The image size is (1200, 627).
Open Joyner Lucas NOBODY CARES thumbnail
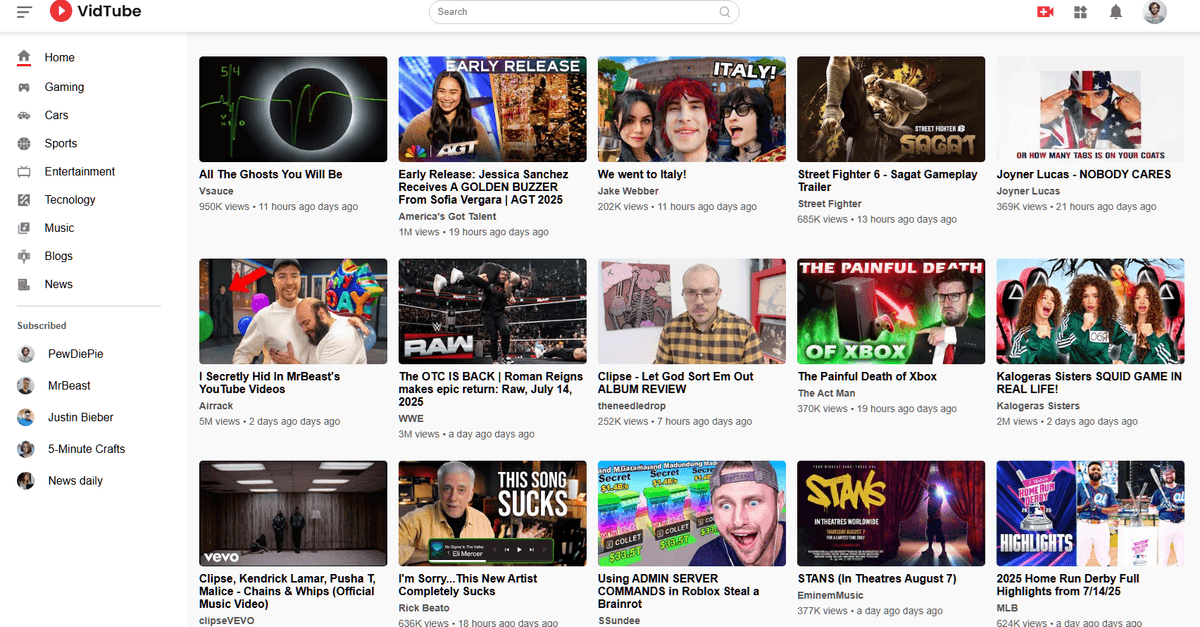tap(1090, 109)
